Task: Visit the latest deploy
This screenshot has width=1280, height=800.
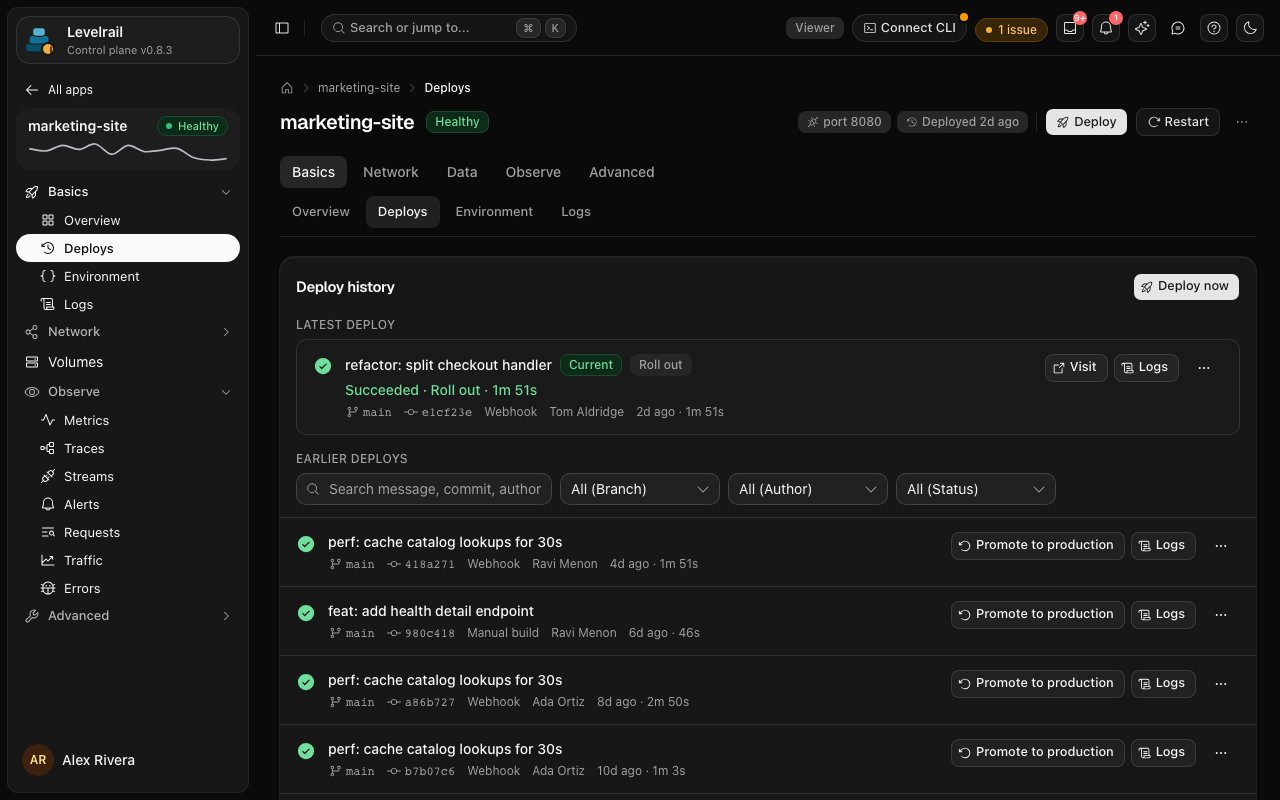Action: (1076, 367)
